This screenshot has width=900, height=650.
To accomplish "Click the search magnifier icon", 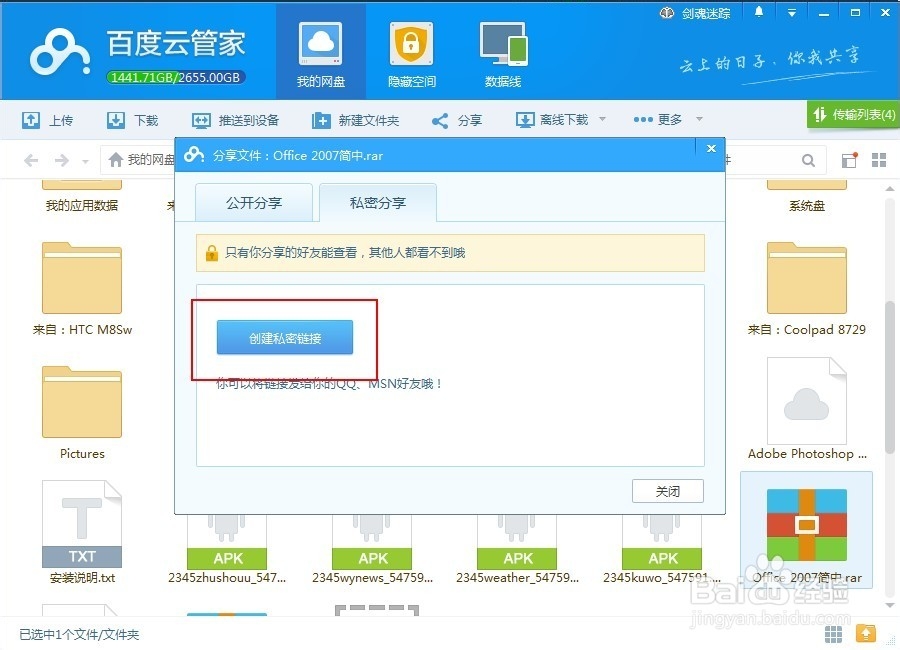I will coord(808,160).
